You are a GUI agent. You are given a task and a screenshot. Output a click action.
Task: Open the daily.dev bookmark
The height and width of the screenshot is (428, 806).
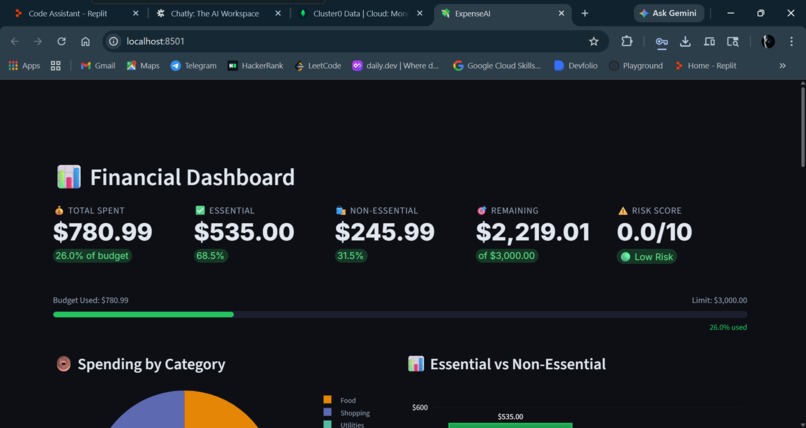tap(395, 65)
